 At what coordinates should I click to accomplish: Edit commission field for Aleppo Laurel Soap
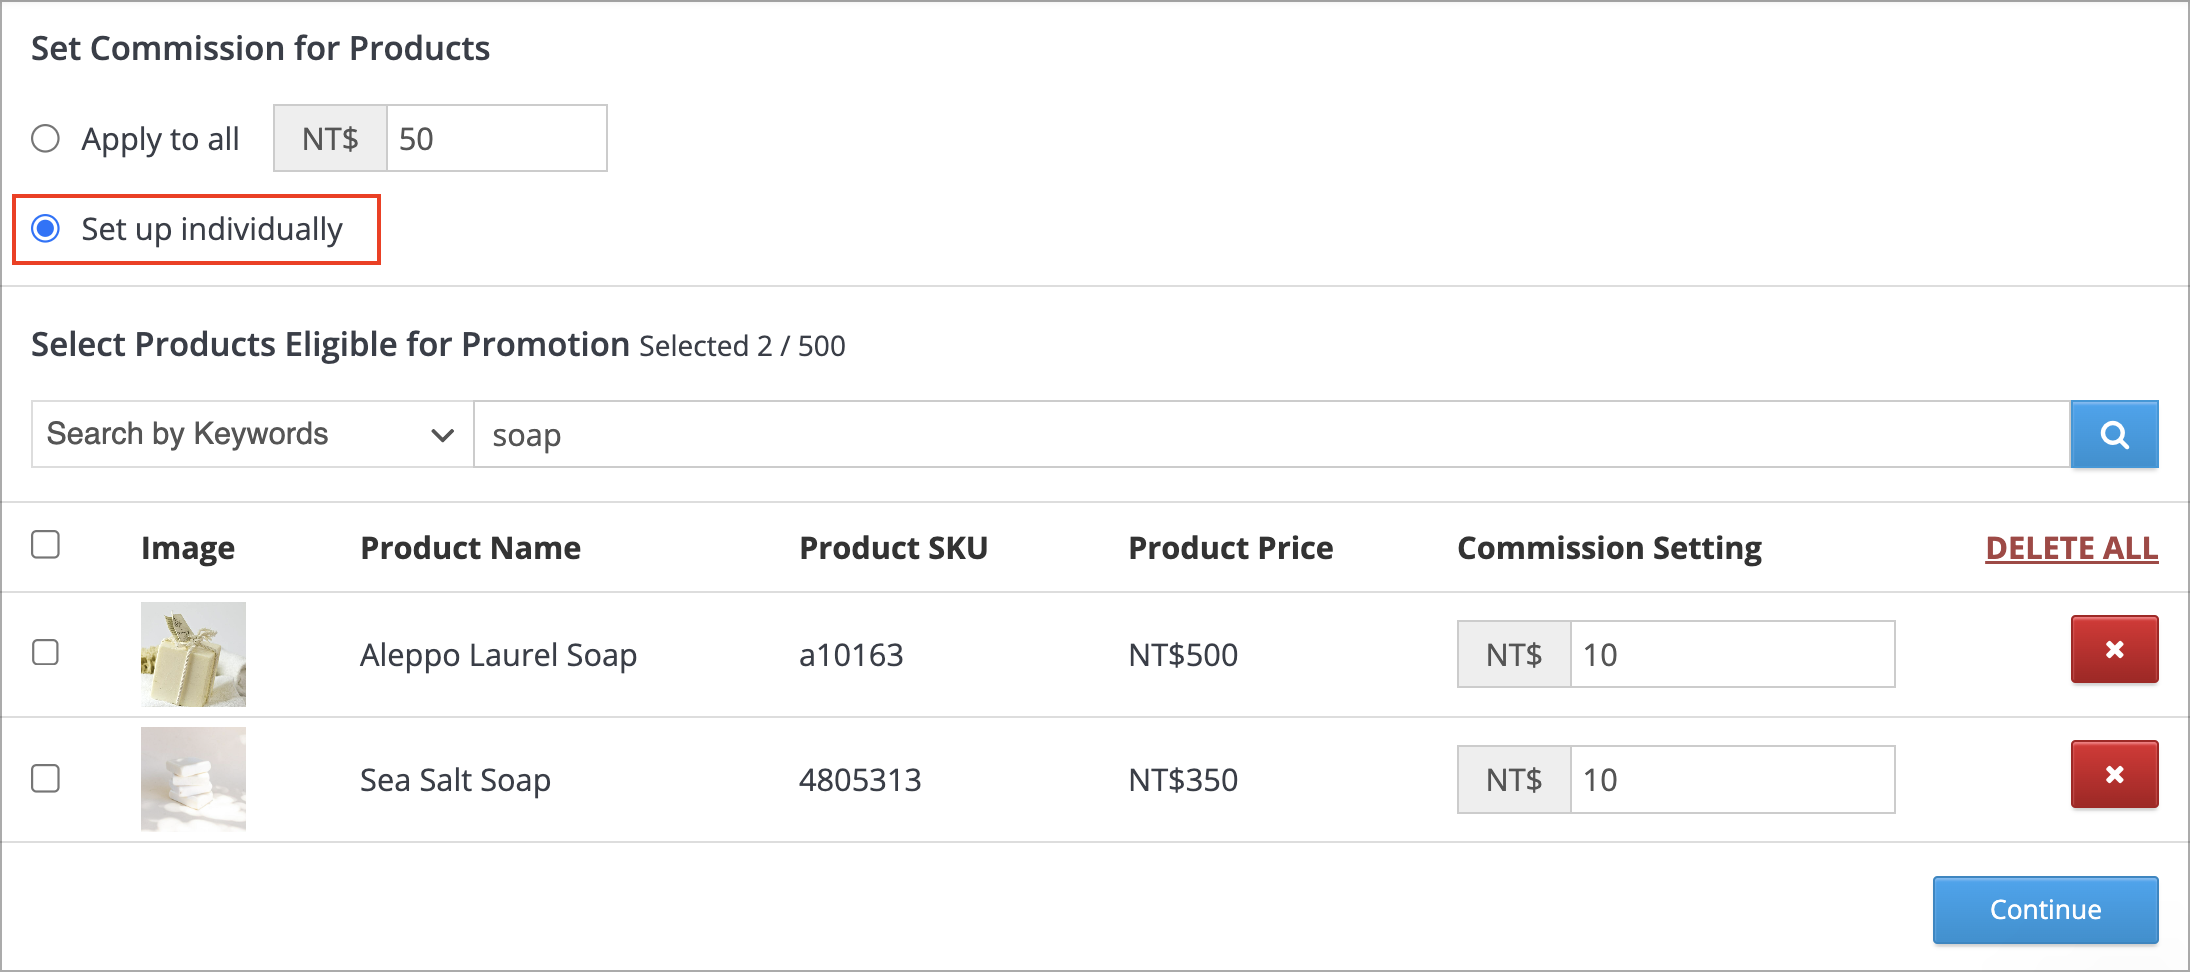[x=1732, y=654]
